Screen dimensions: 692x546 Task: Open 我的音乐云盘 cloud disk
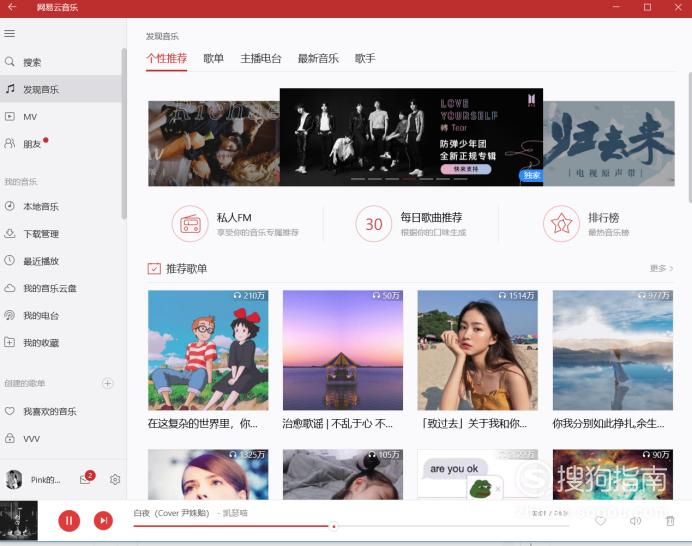tap(60, 288)
